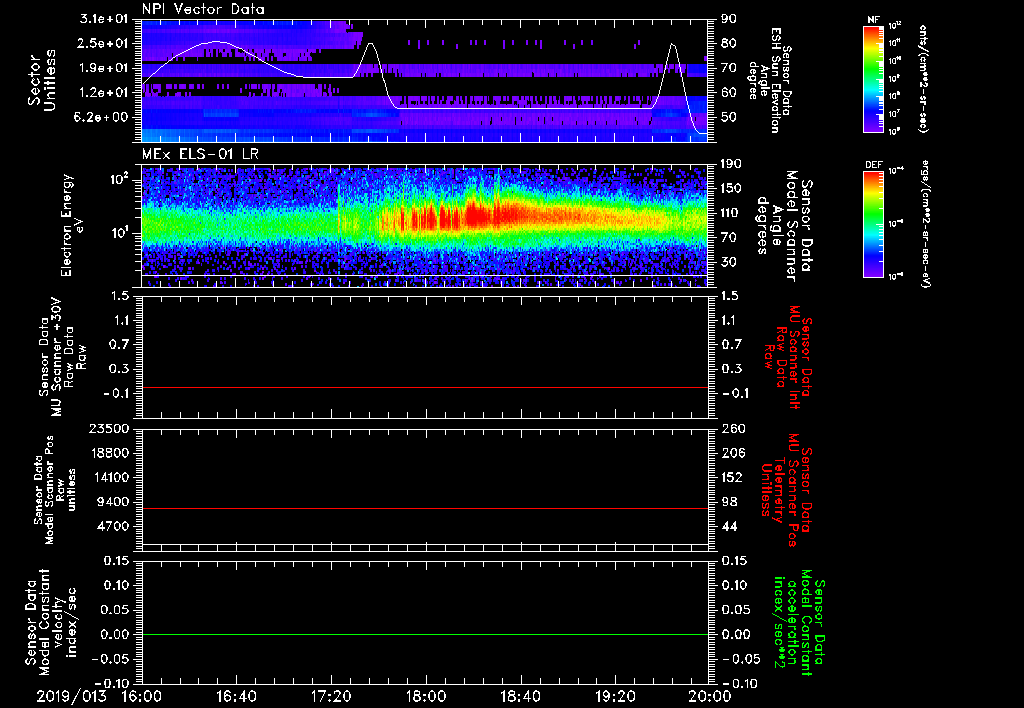Click the 17:20 time tick label
The width and height of the screenshot is (1024, 708).
pyautogui.click(x=331, y=696)
